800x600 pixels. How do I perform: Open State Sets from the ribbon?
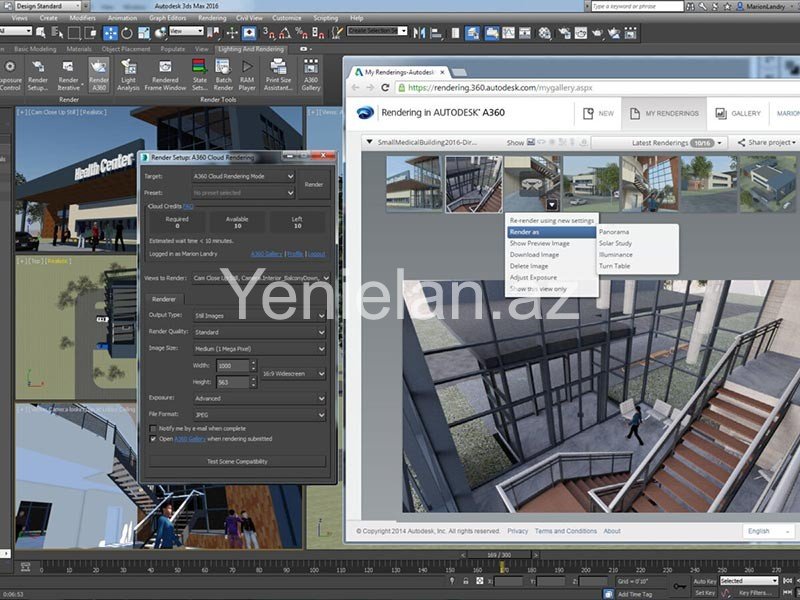199,74
